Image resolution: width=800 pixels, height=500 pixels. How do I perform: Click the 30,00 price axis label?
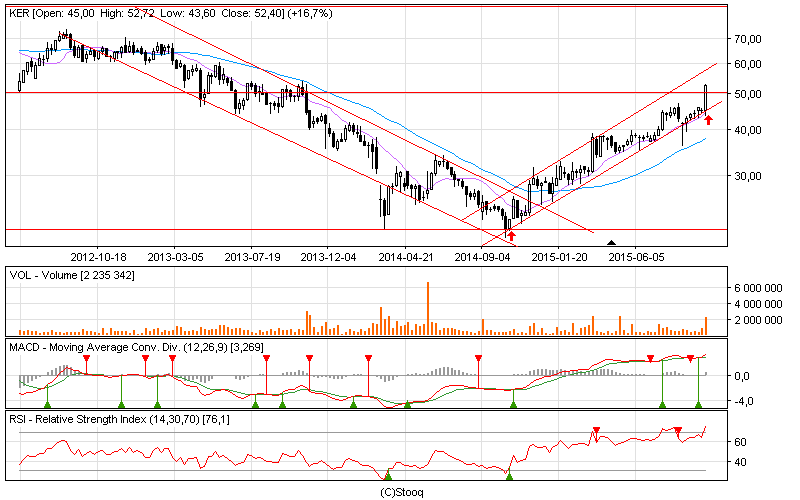(x=748, y=176)
